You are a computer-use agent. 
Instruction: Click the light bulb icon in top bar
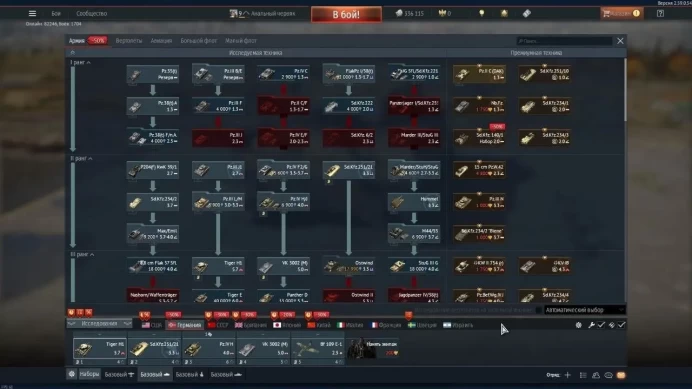click(482, 13)
